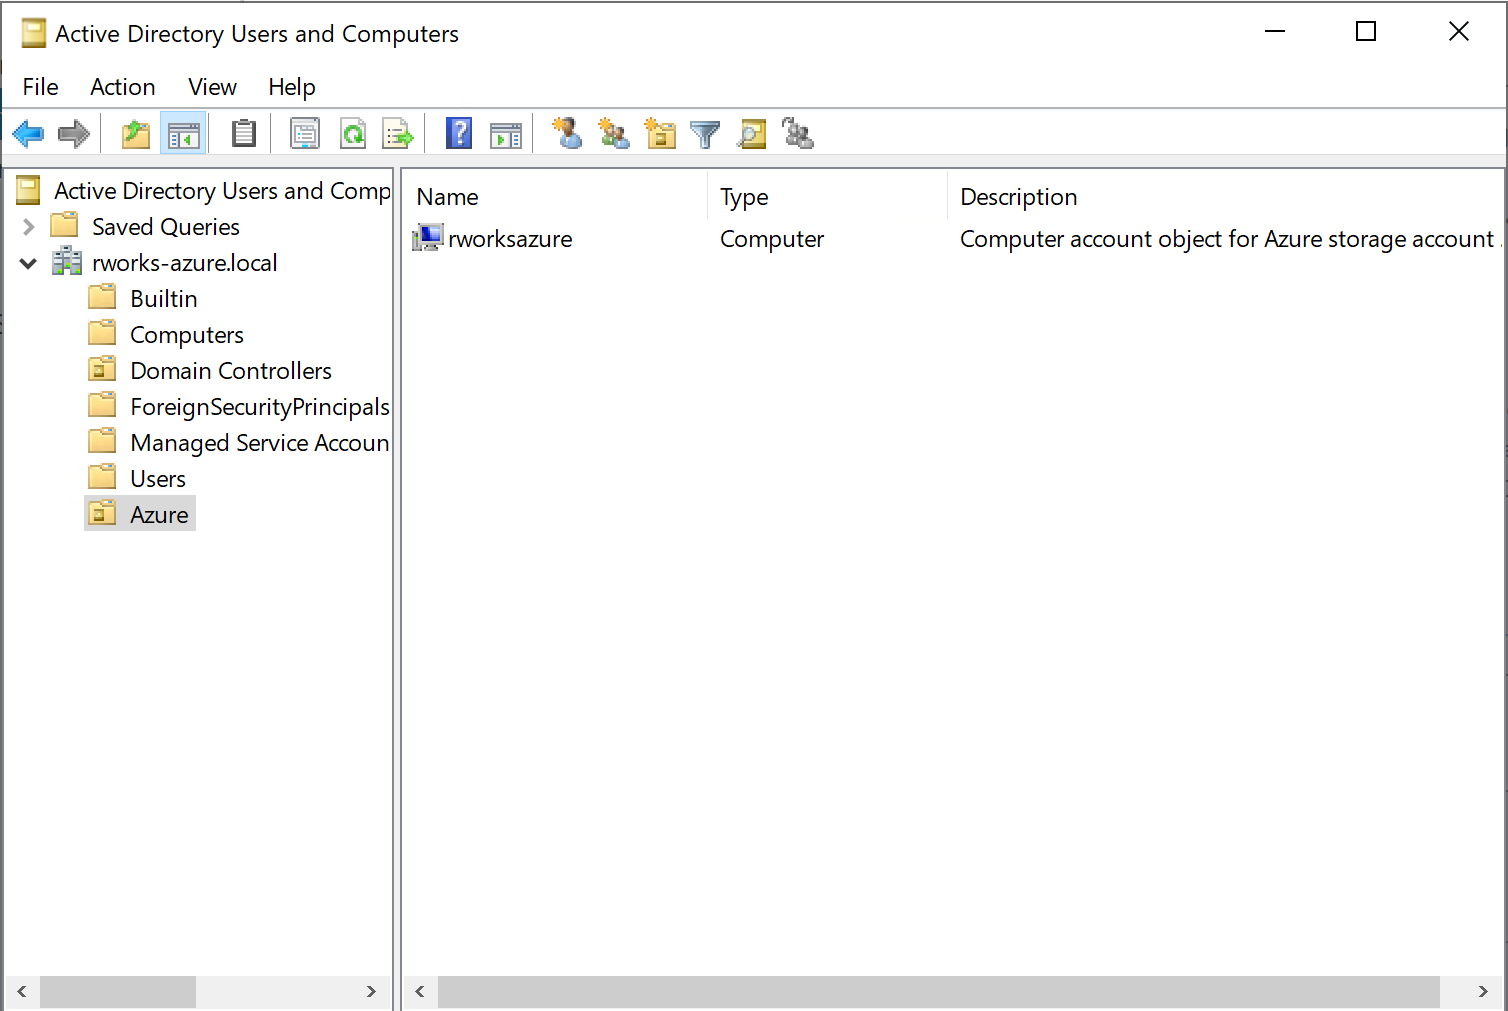The width and height of the screenshot is (1508, 1011).
Task: Click tree pane scroll right arrow
Action: tap(371, 992)
